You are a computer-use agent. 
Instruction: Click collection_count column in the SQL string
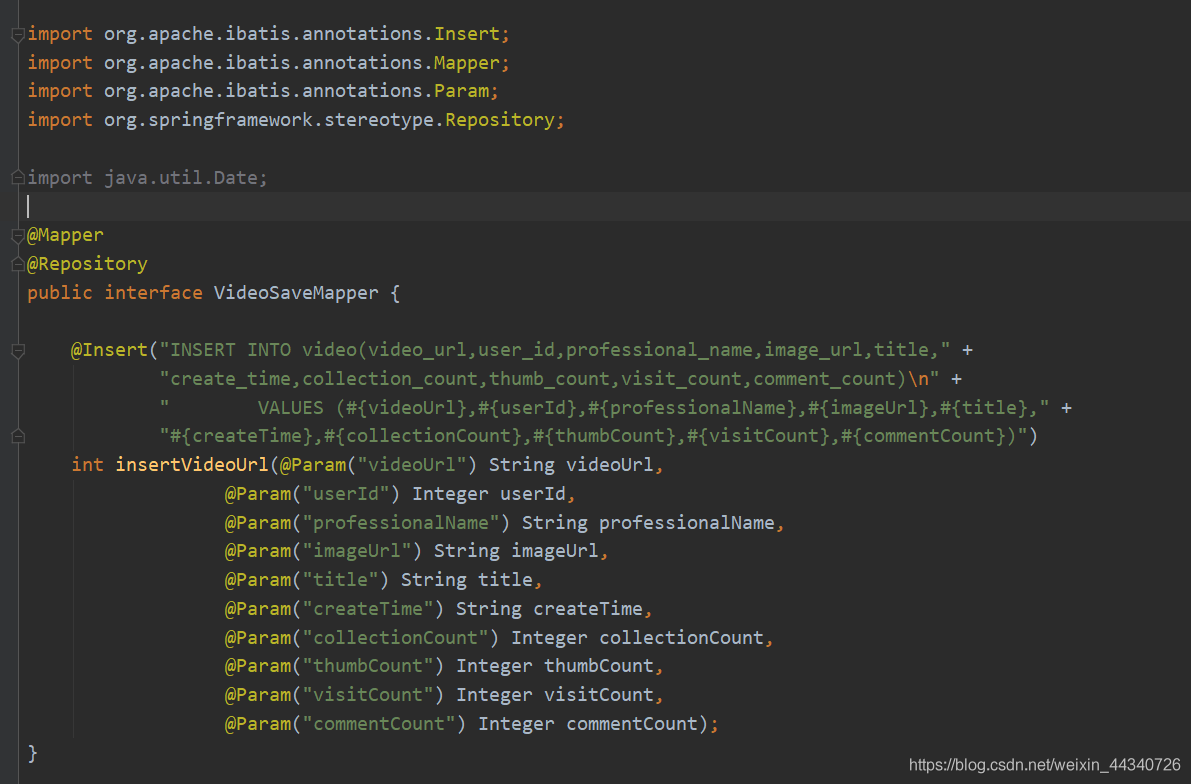point(390,379)
